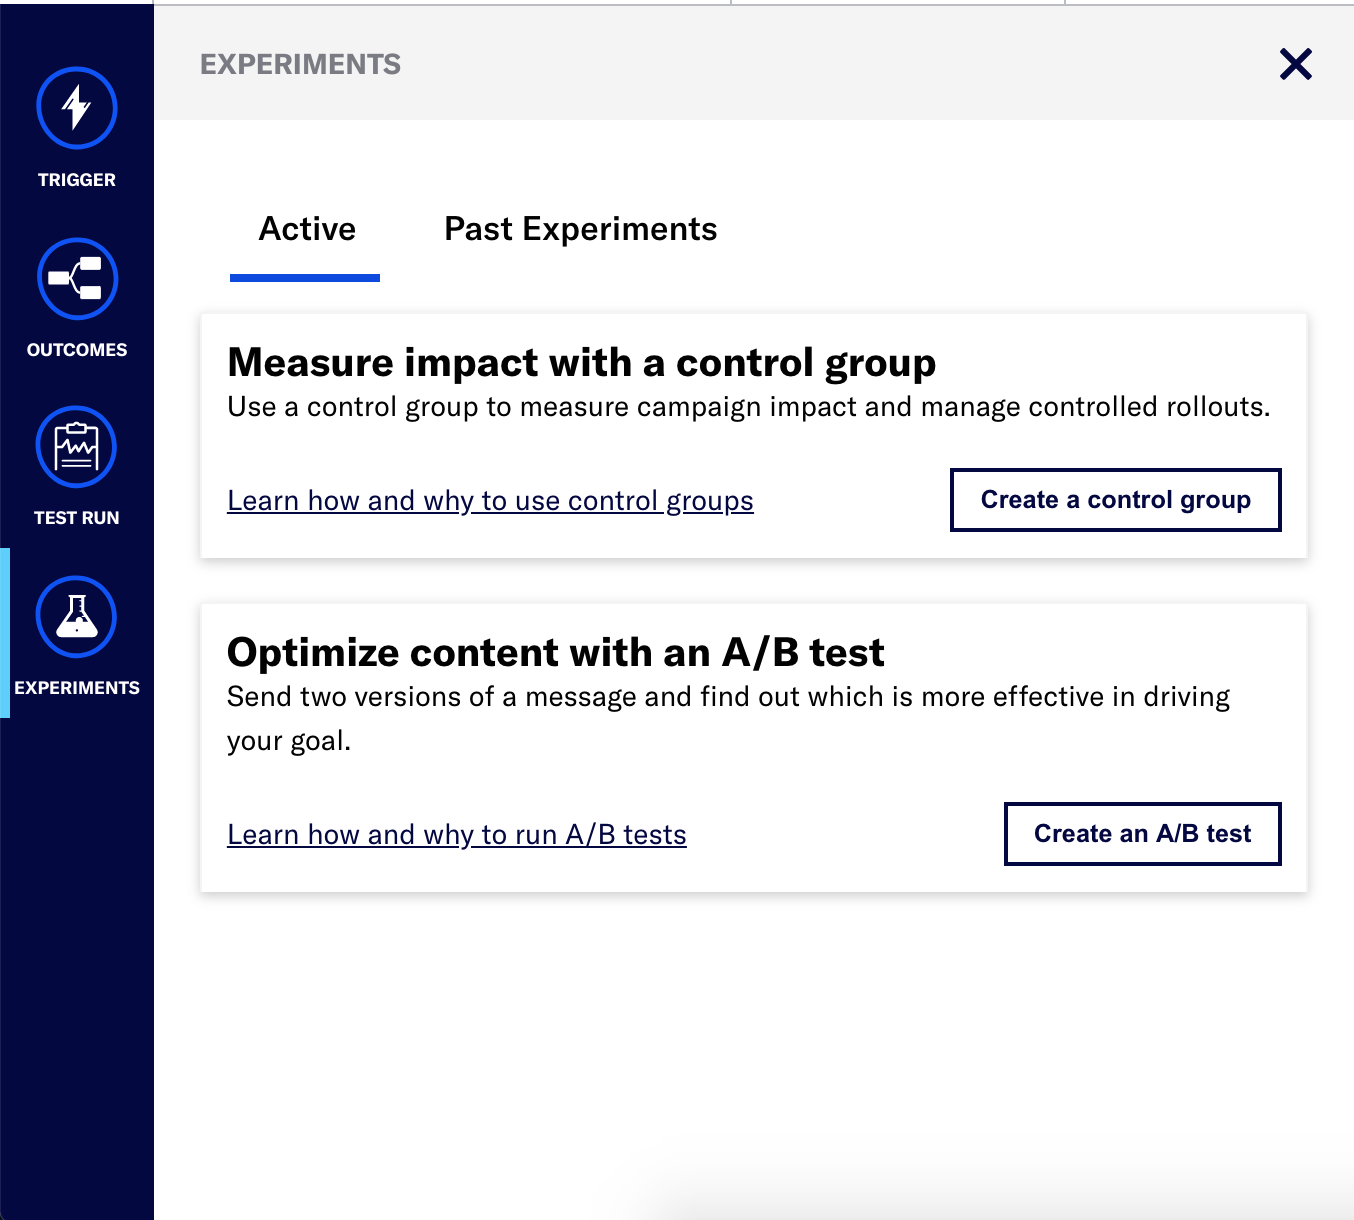The height and width of the screenshot is (1220, 1354).
Task: Click Create an A/B test button
Action: [x=1143, y=834]
